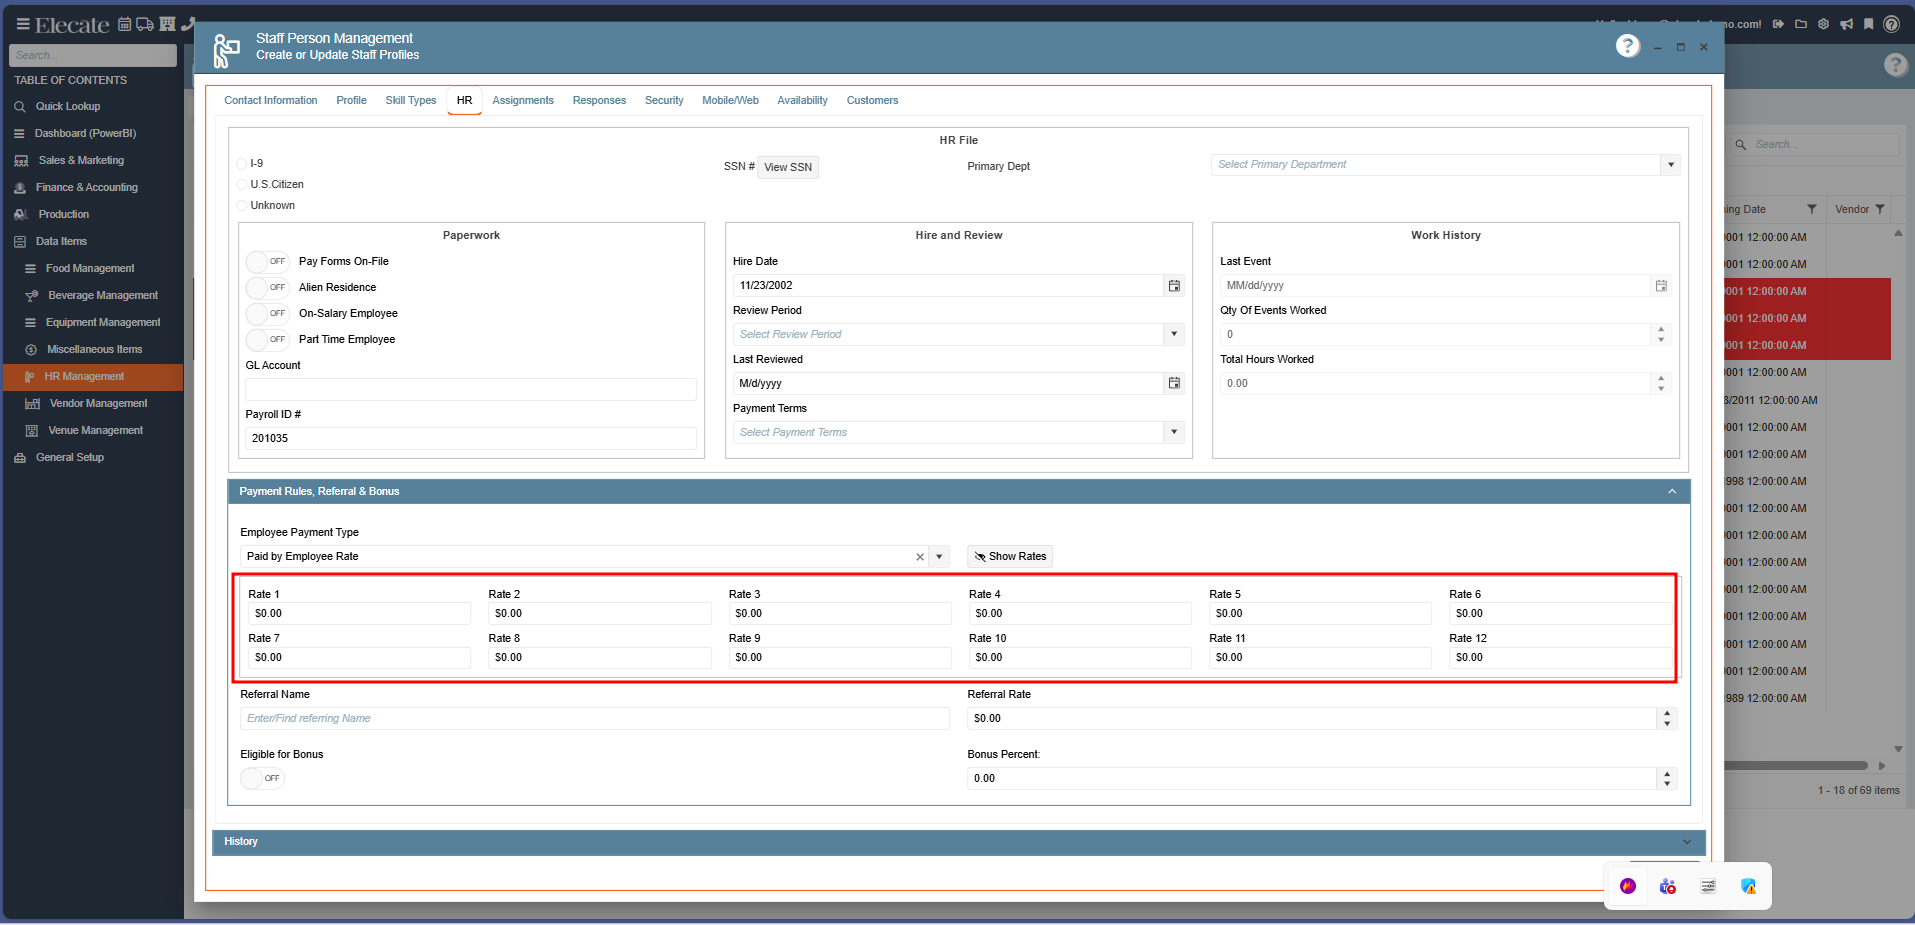Clear the Employee Payment Type selection
Screen dimensions: 1915x925
[x=920, y=557]
